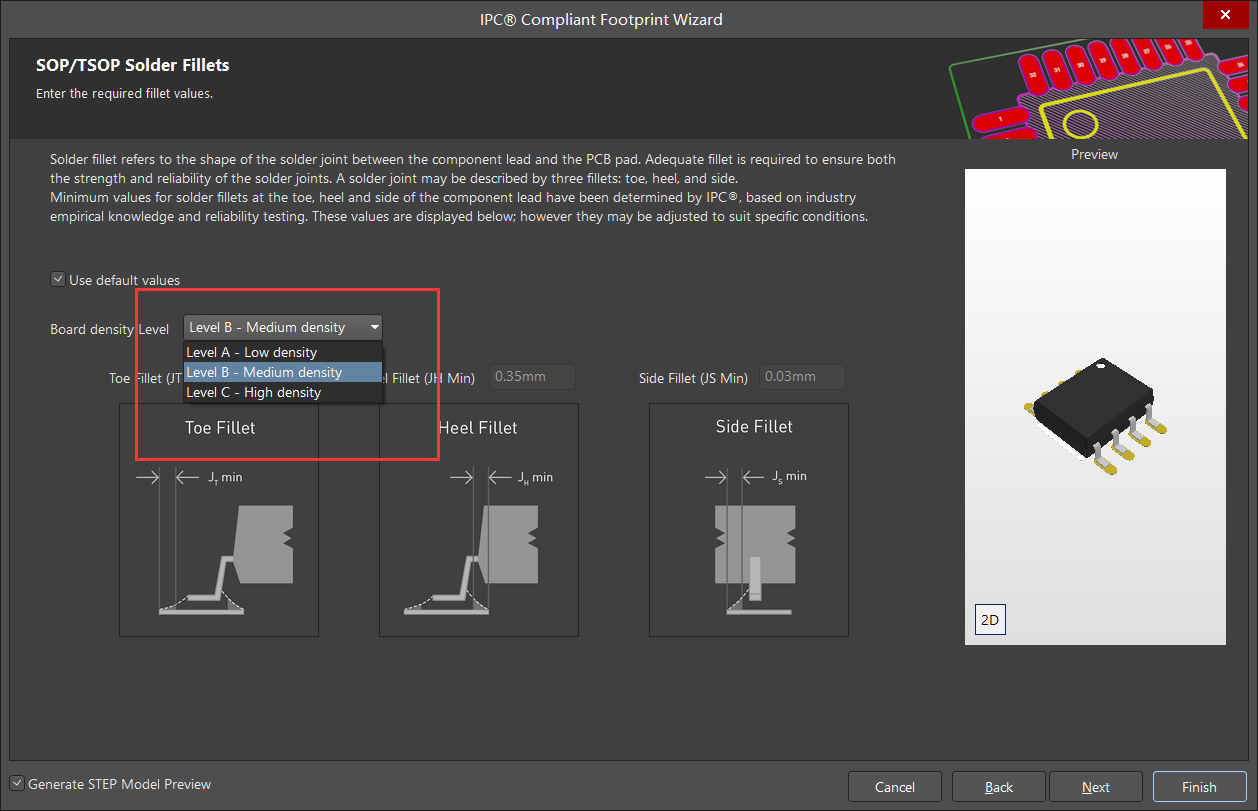Choose Level B - Medium density option
This screenshot has width=1258, height=811.
point(283,372)
